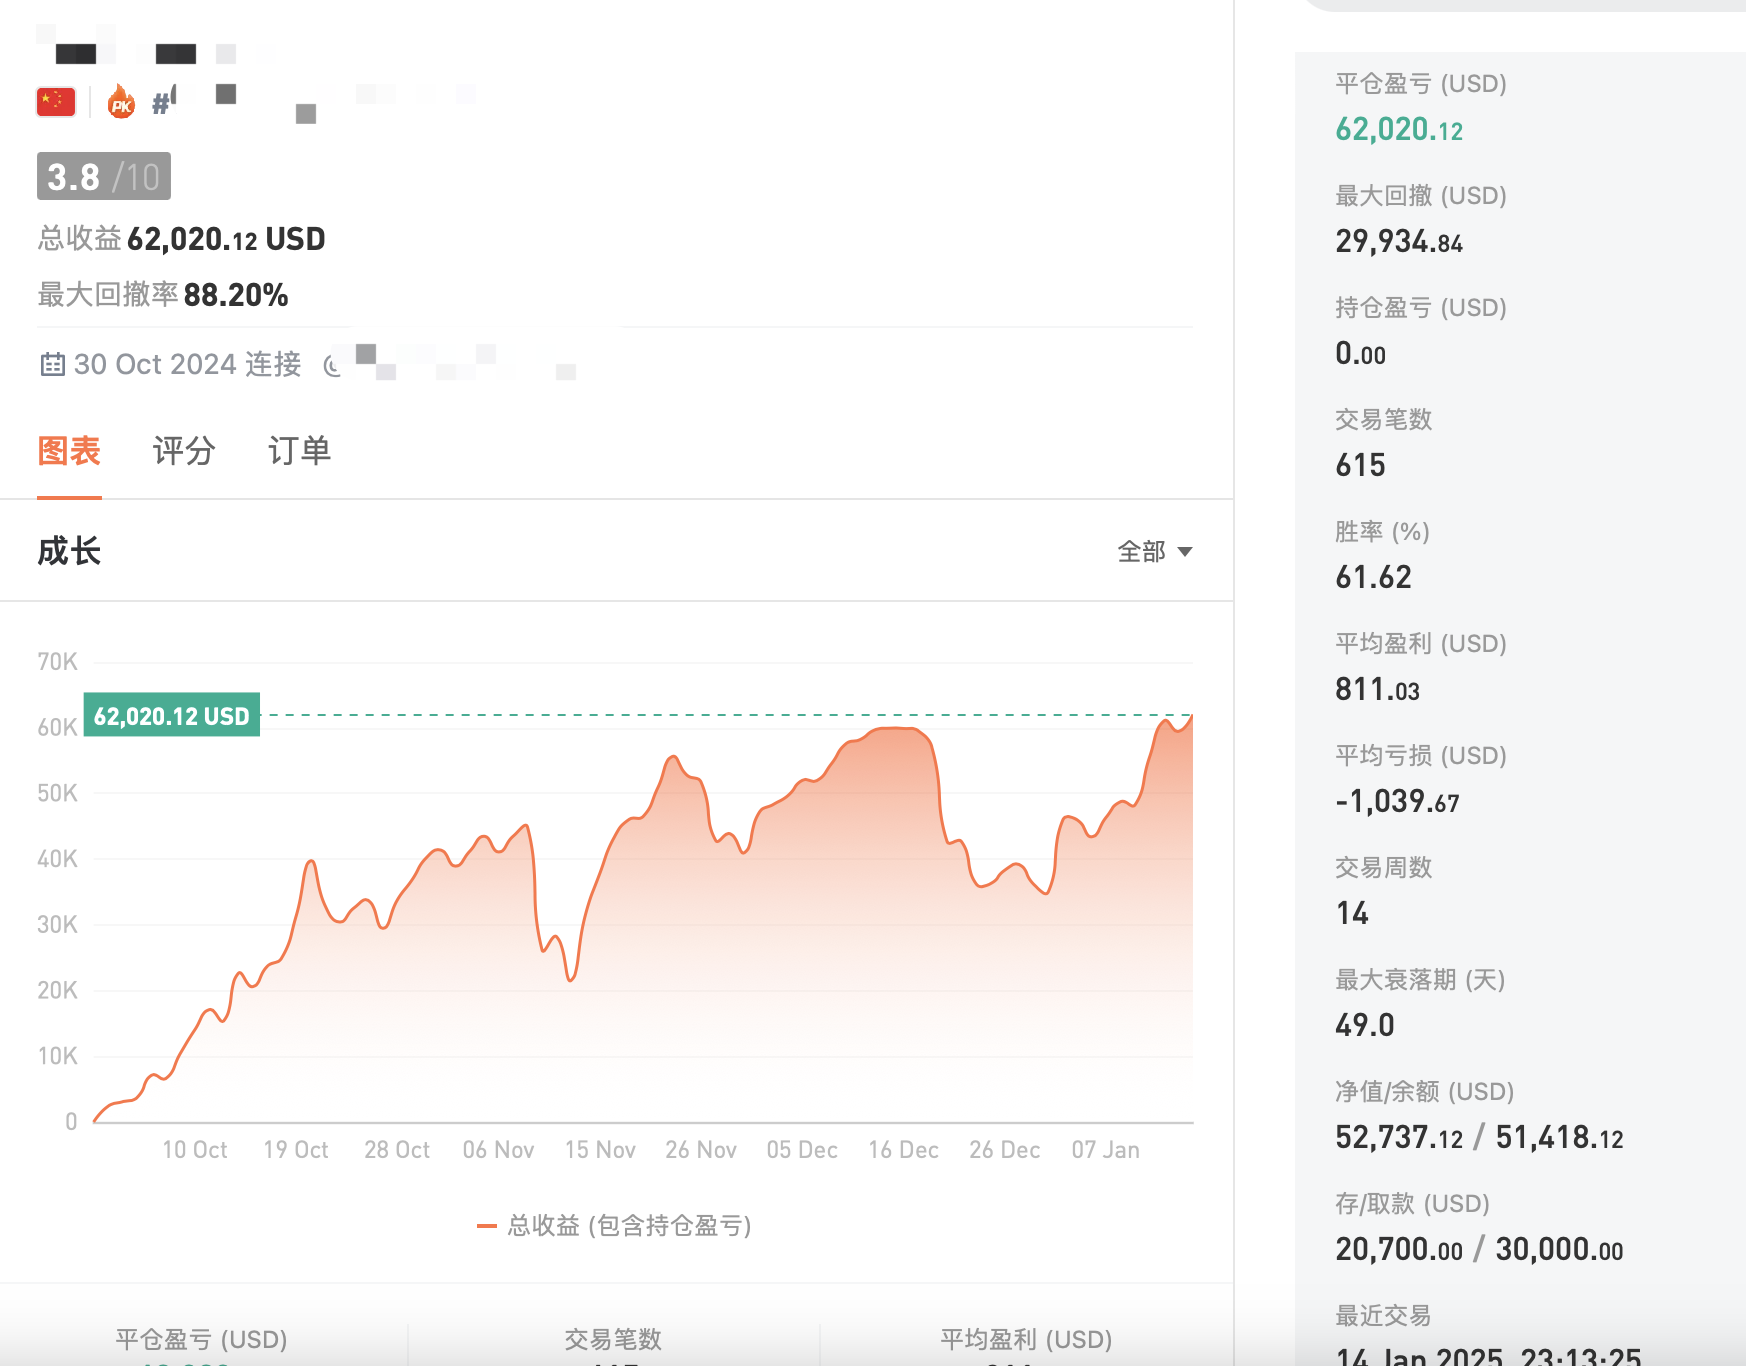Click the bottom 平仓盈亏 (USD) column header

click(x=201, y=1339)
